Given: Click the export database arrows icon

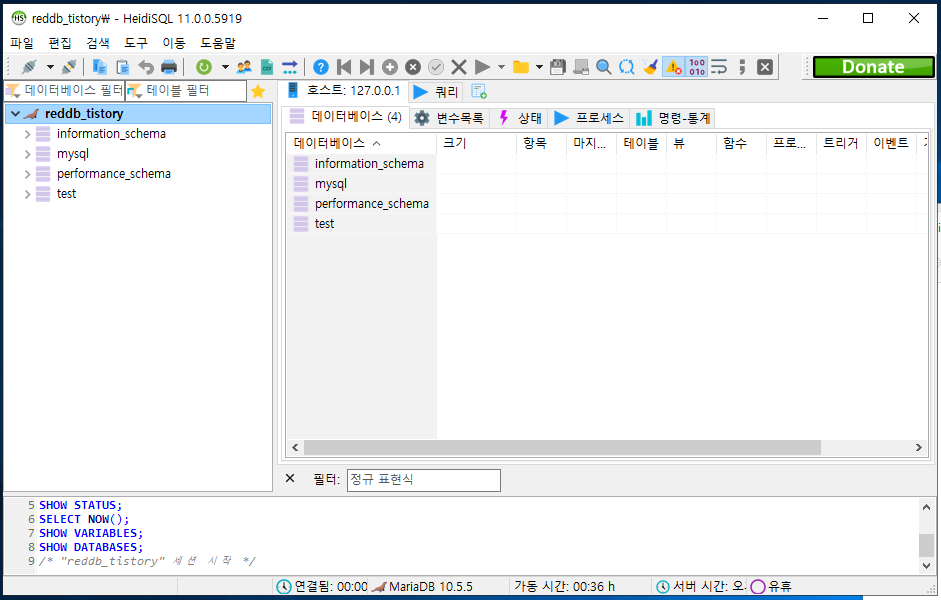Looking at the screenshot, I should pyautogui.click(x=290, y=67).
